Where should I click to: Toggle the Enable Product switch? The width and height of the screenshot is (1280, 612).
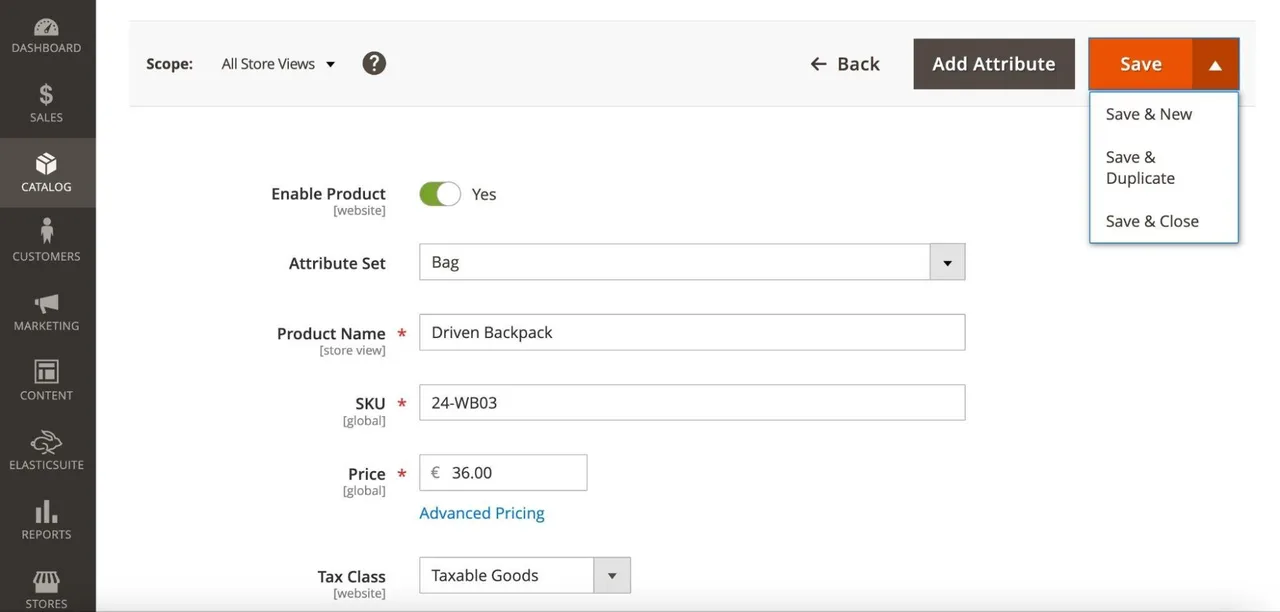pyautogui.click(x=440, y=194)
